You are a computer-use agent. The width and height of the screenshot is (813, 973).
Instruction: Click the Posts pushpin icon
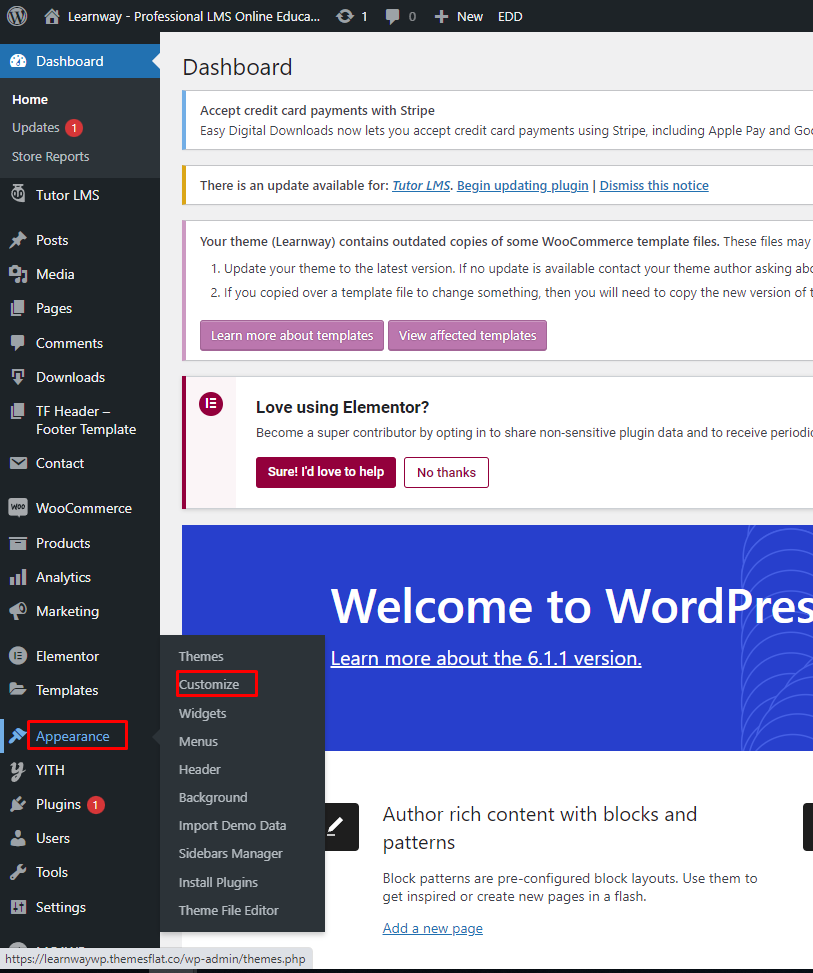[18, 240]
